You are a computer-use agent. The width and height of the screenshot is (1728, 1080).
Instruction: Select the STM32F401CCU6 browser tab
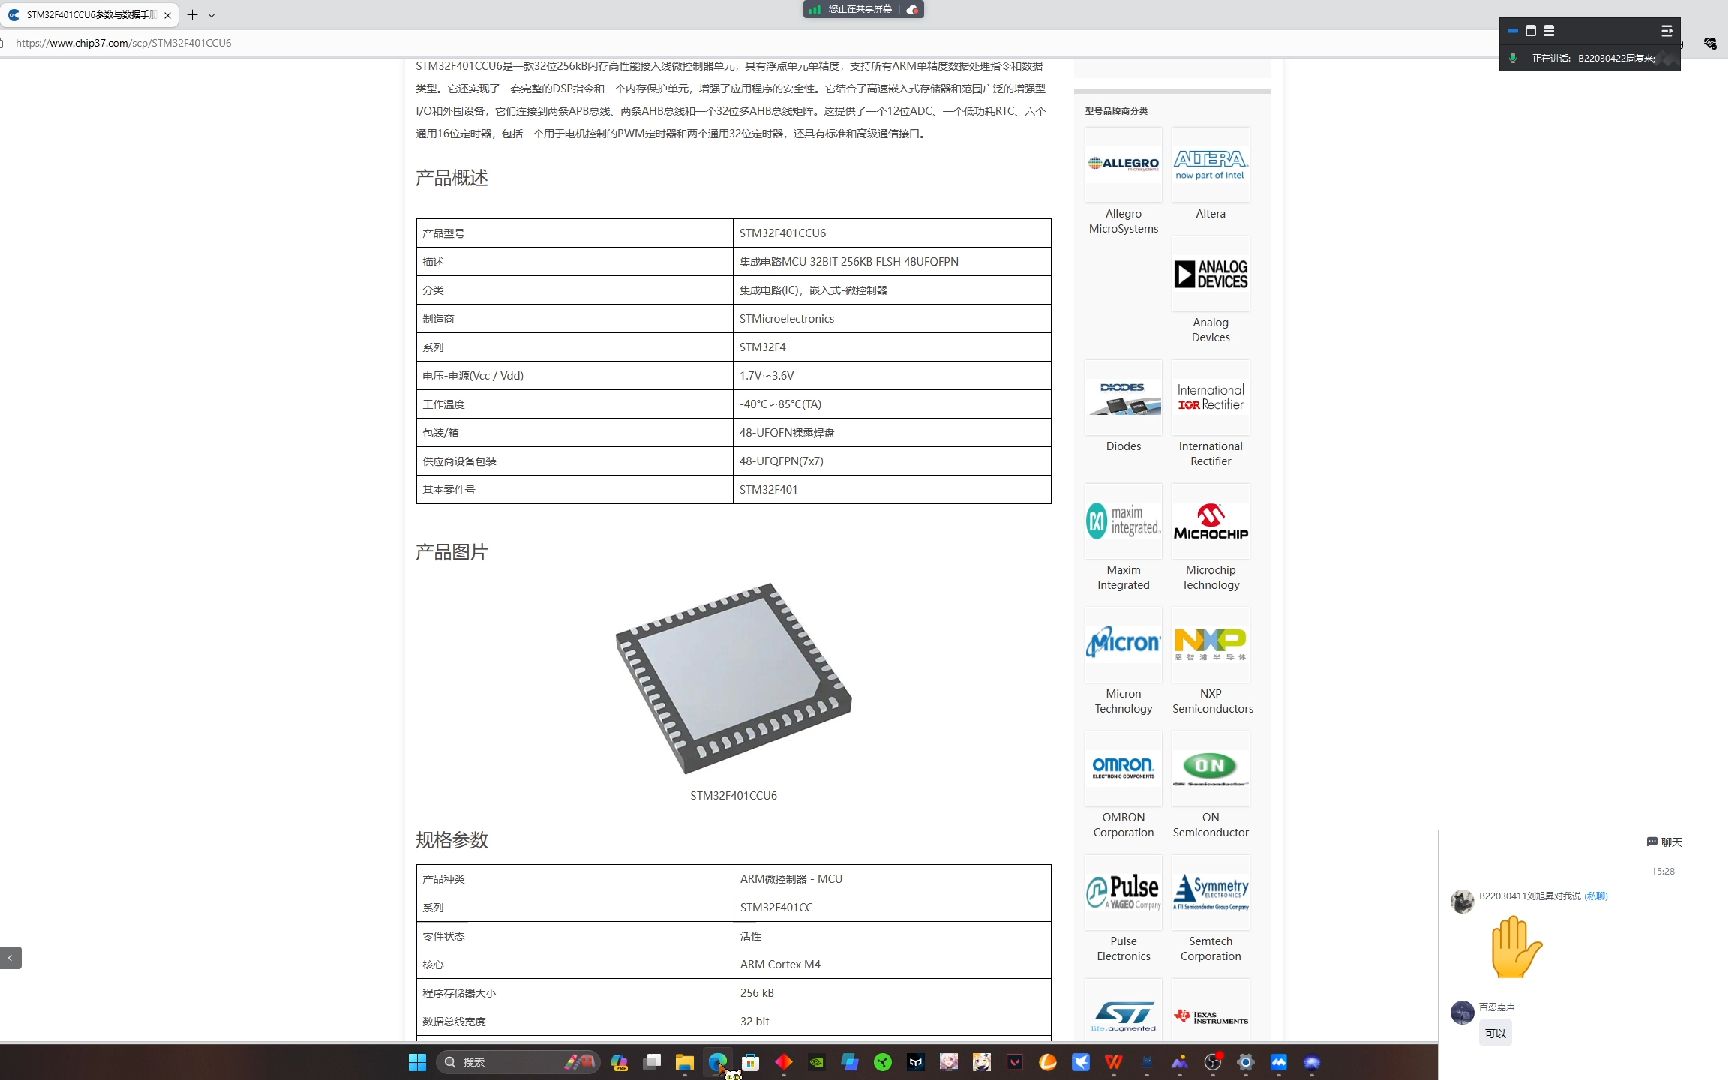[90, 15]
